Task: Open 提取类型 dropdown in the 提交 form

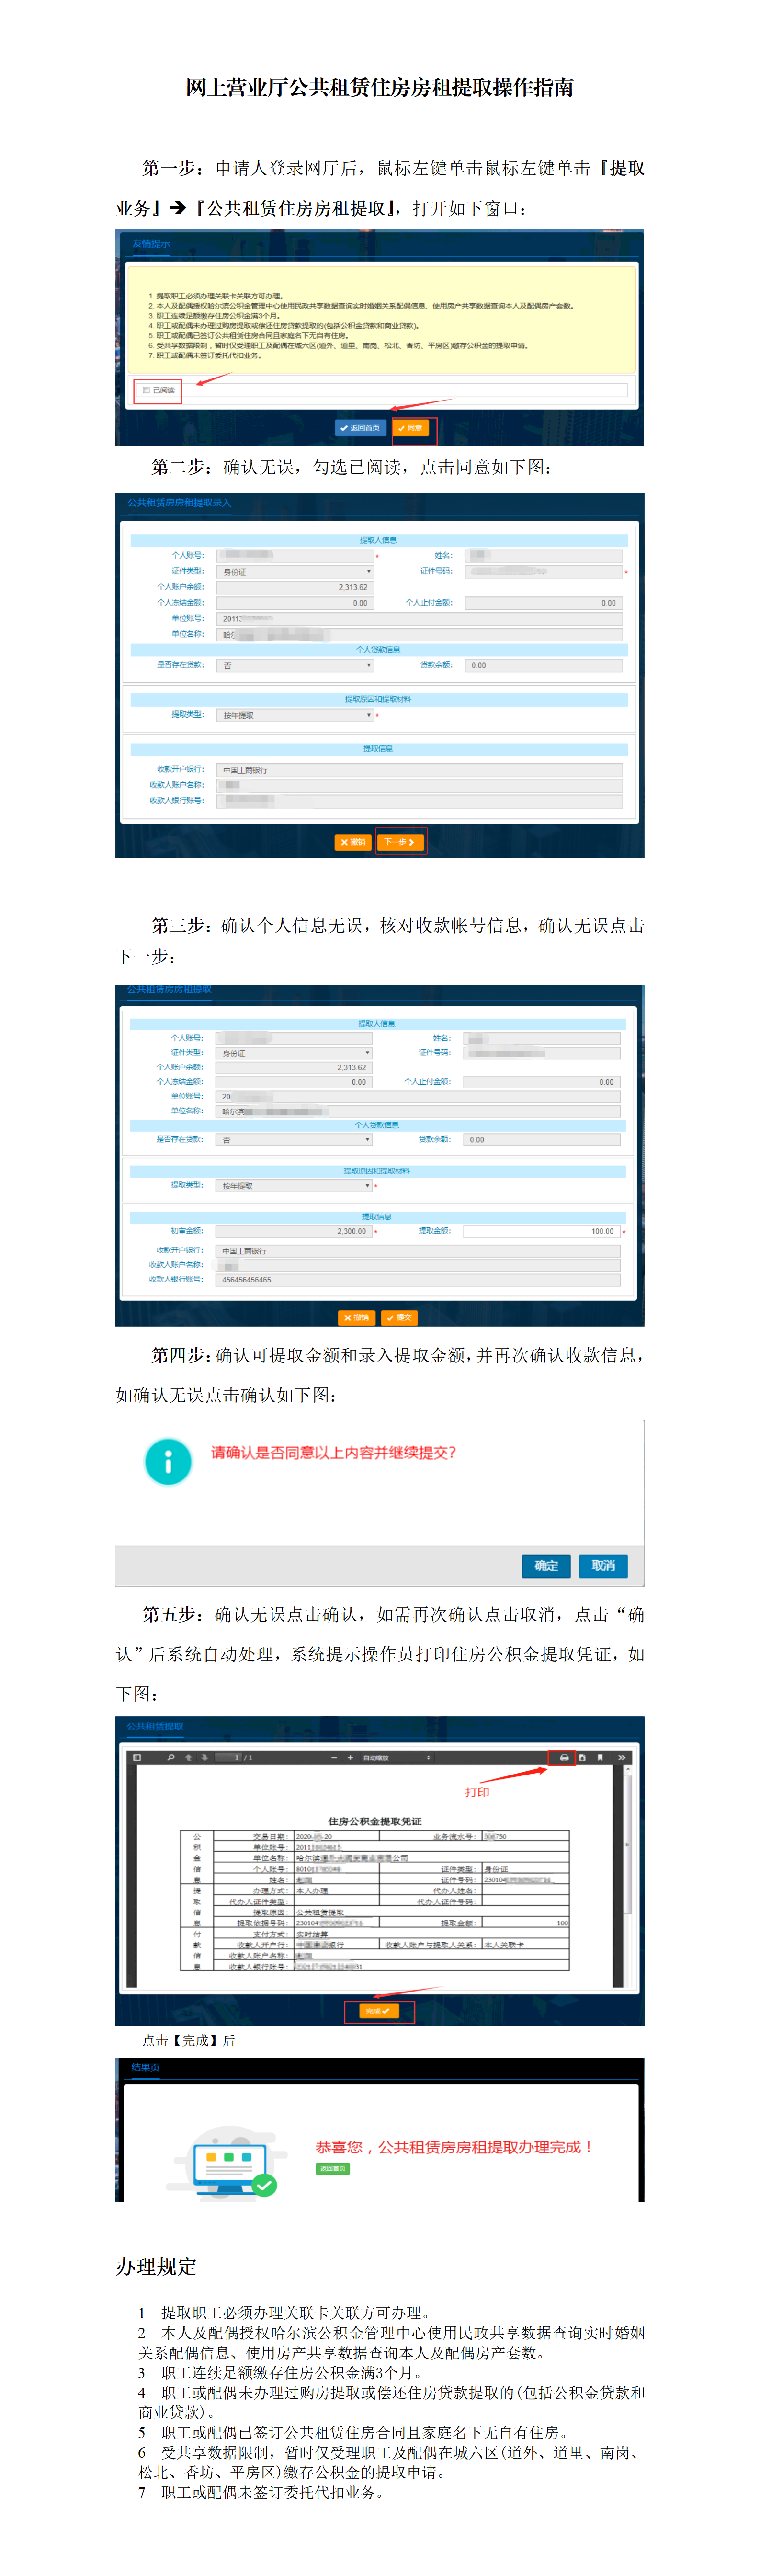Action: 294,1186
